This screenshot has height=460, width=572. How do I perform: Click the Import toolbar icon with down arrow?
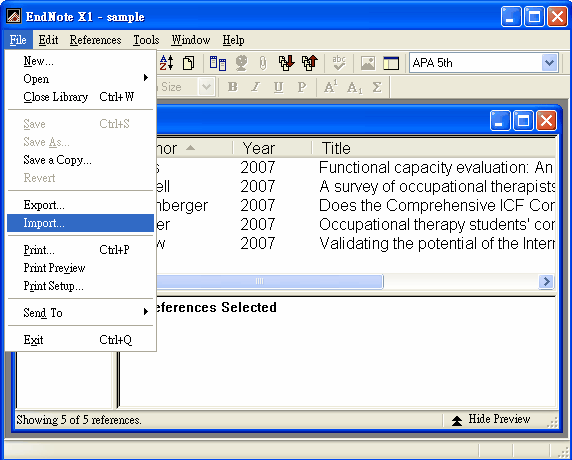coord(286,63)
